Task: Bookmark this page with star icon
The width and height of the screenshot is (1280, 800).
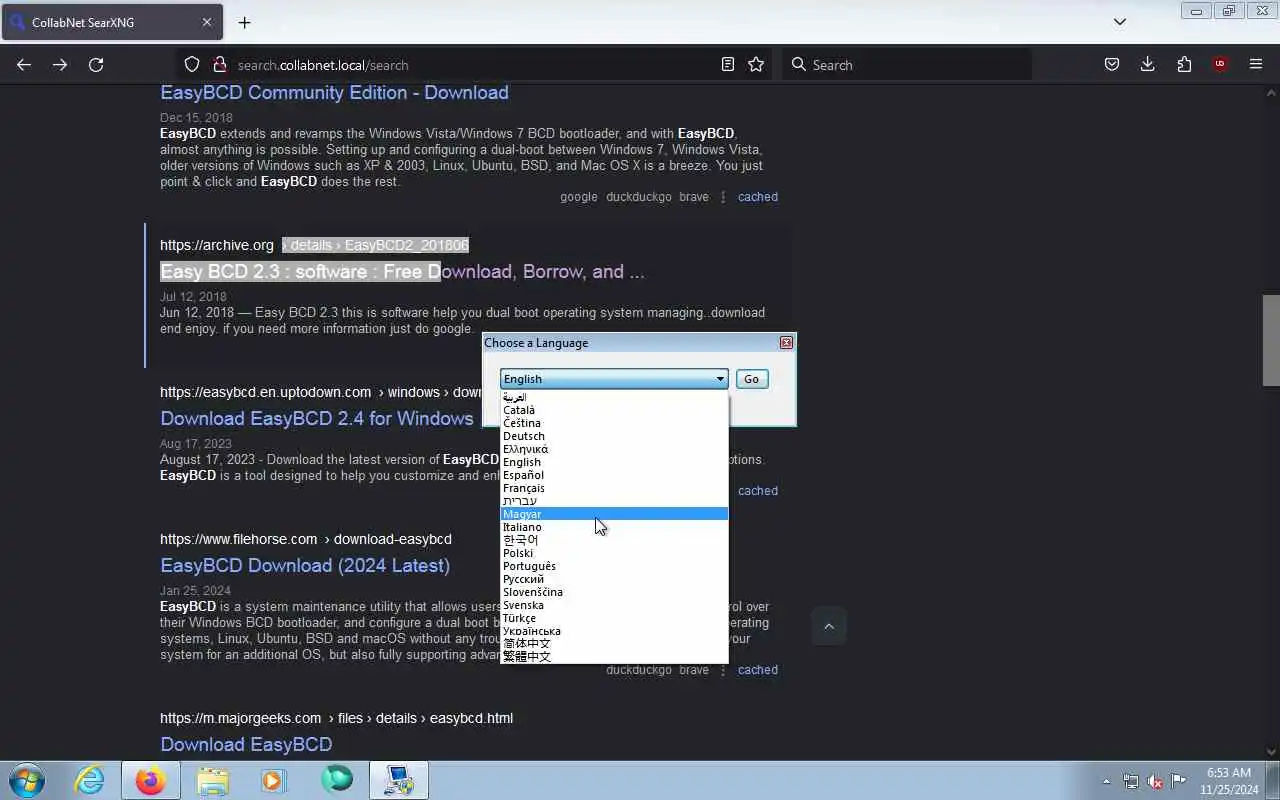Action: coord(756,64)
